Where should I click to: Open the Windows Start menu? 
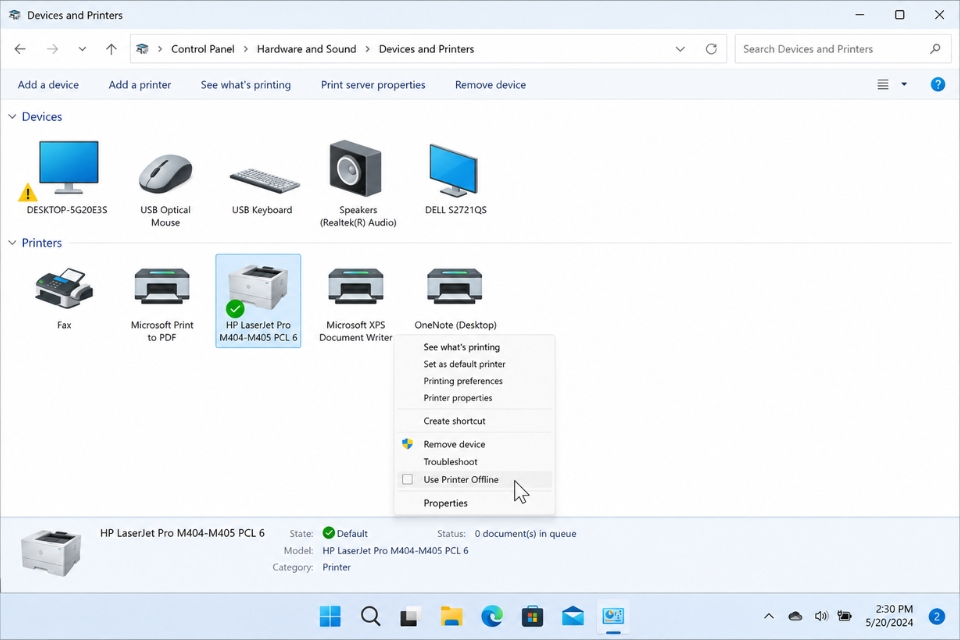[330, 616]
